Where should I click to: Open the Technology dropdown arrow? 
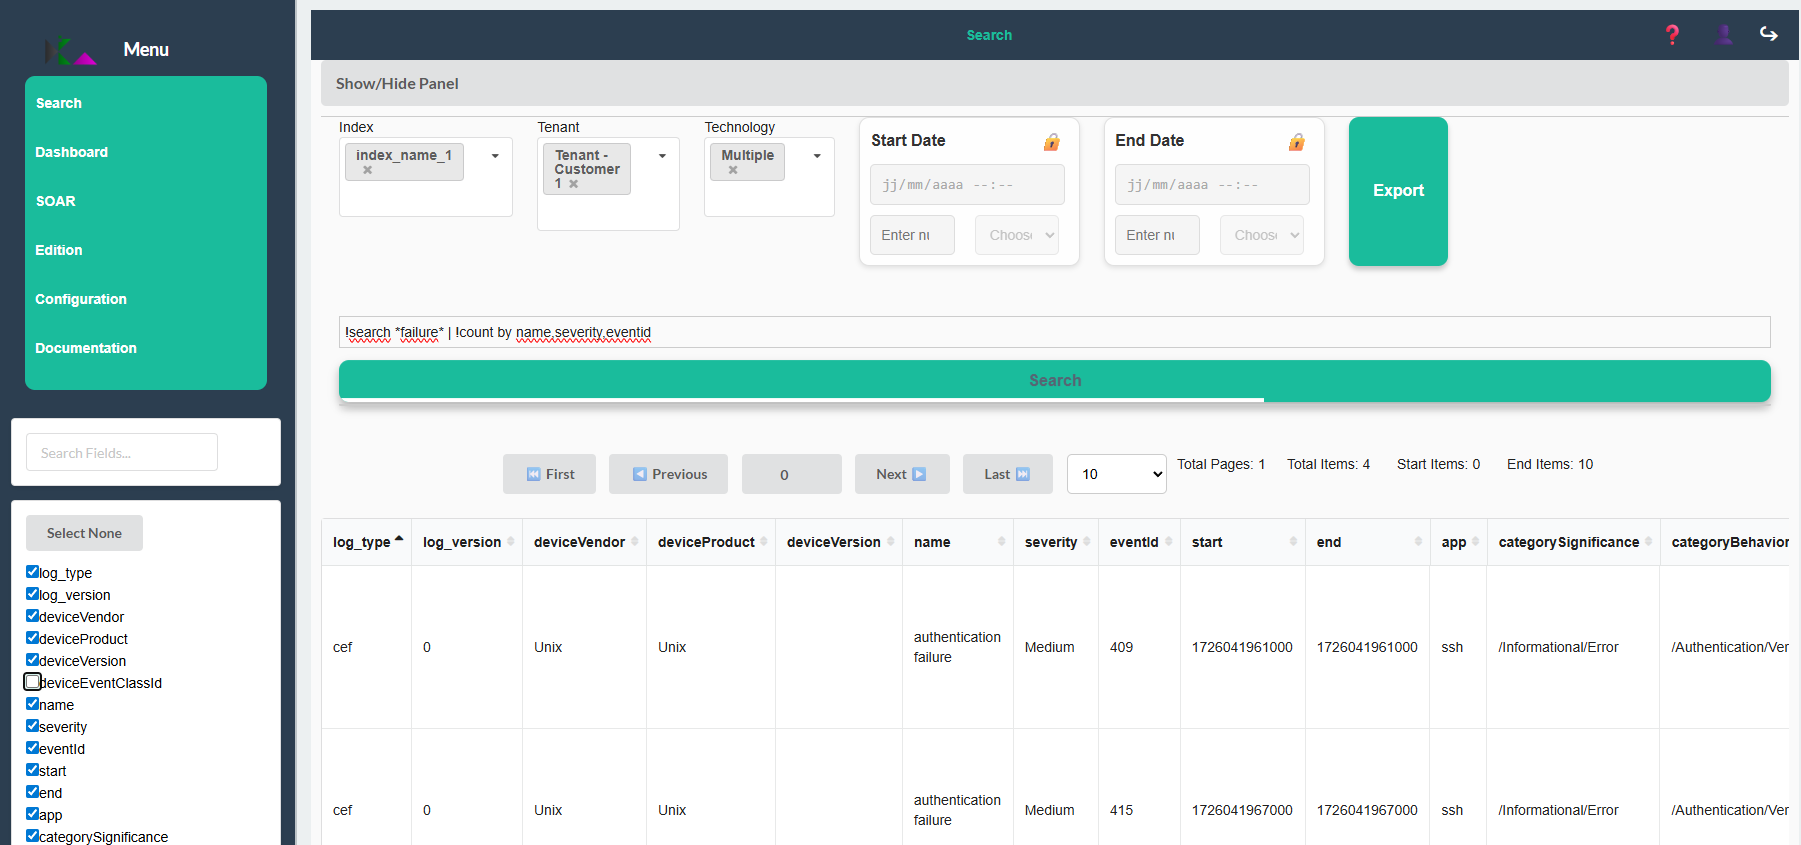[817, 156]
